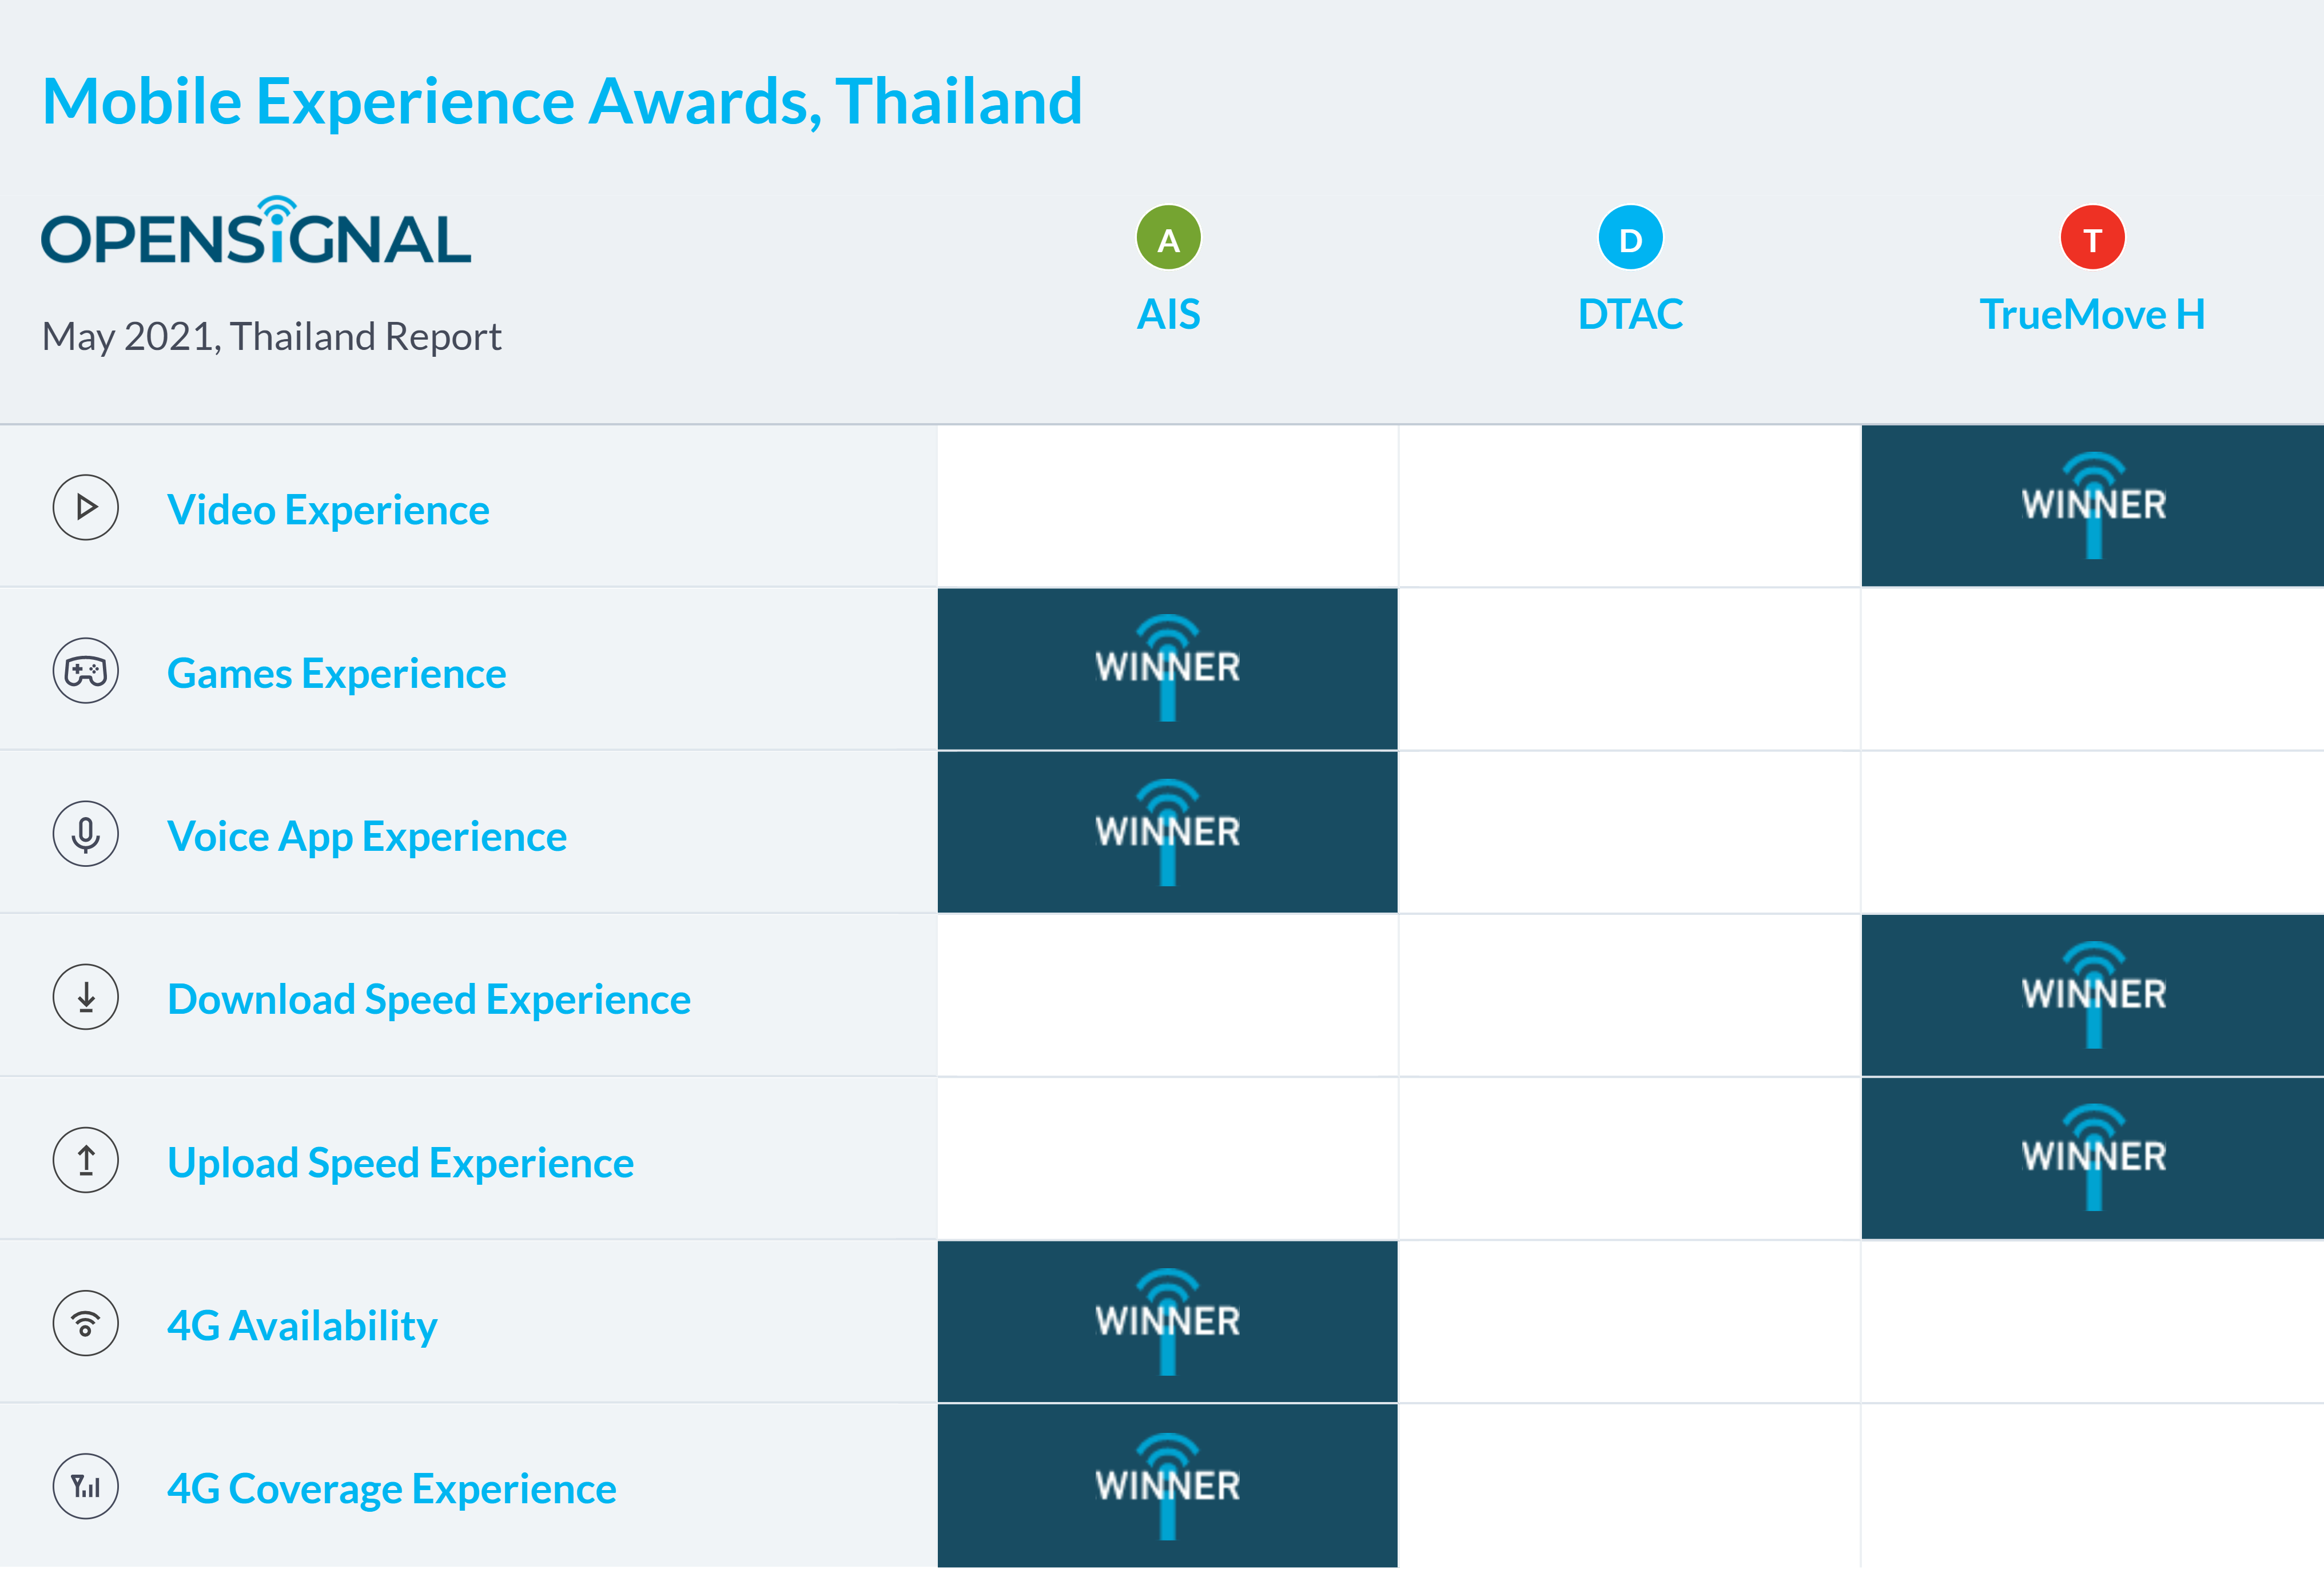Screen dimensions: 2324x1569
Task: Click the Download Speed arrow icon
Action: coord(86,997)
